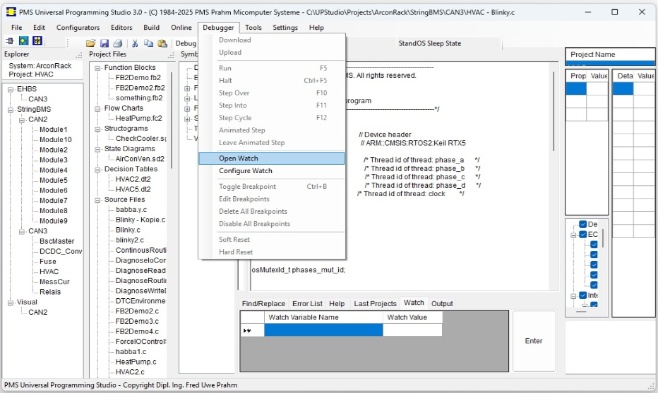Click the Enter button beside watch table

pos(534,341)
